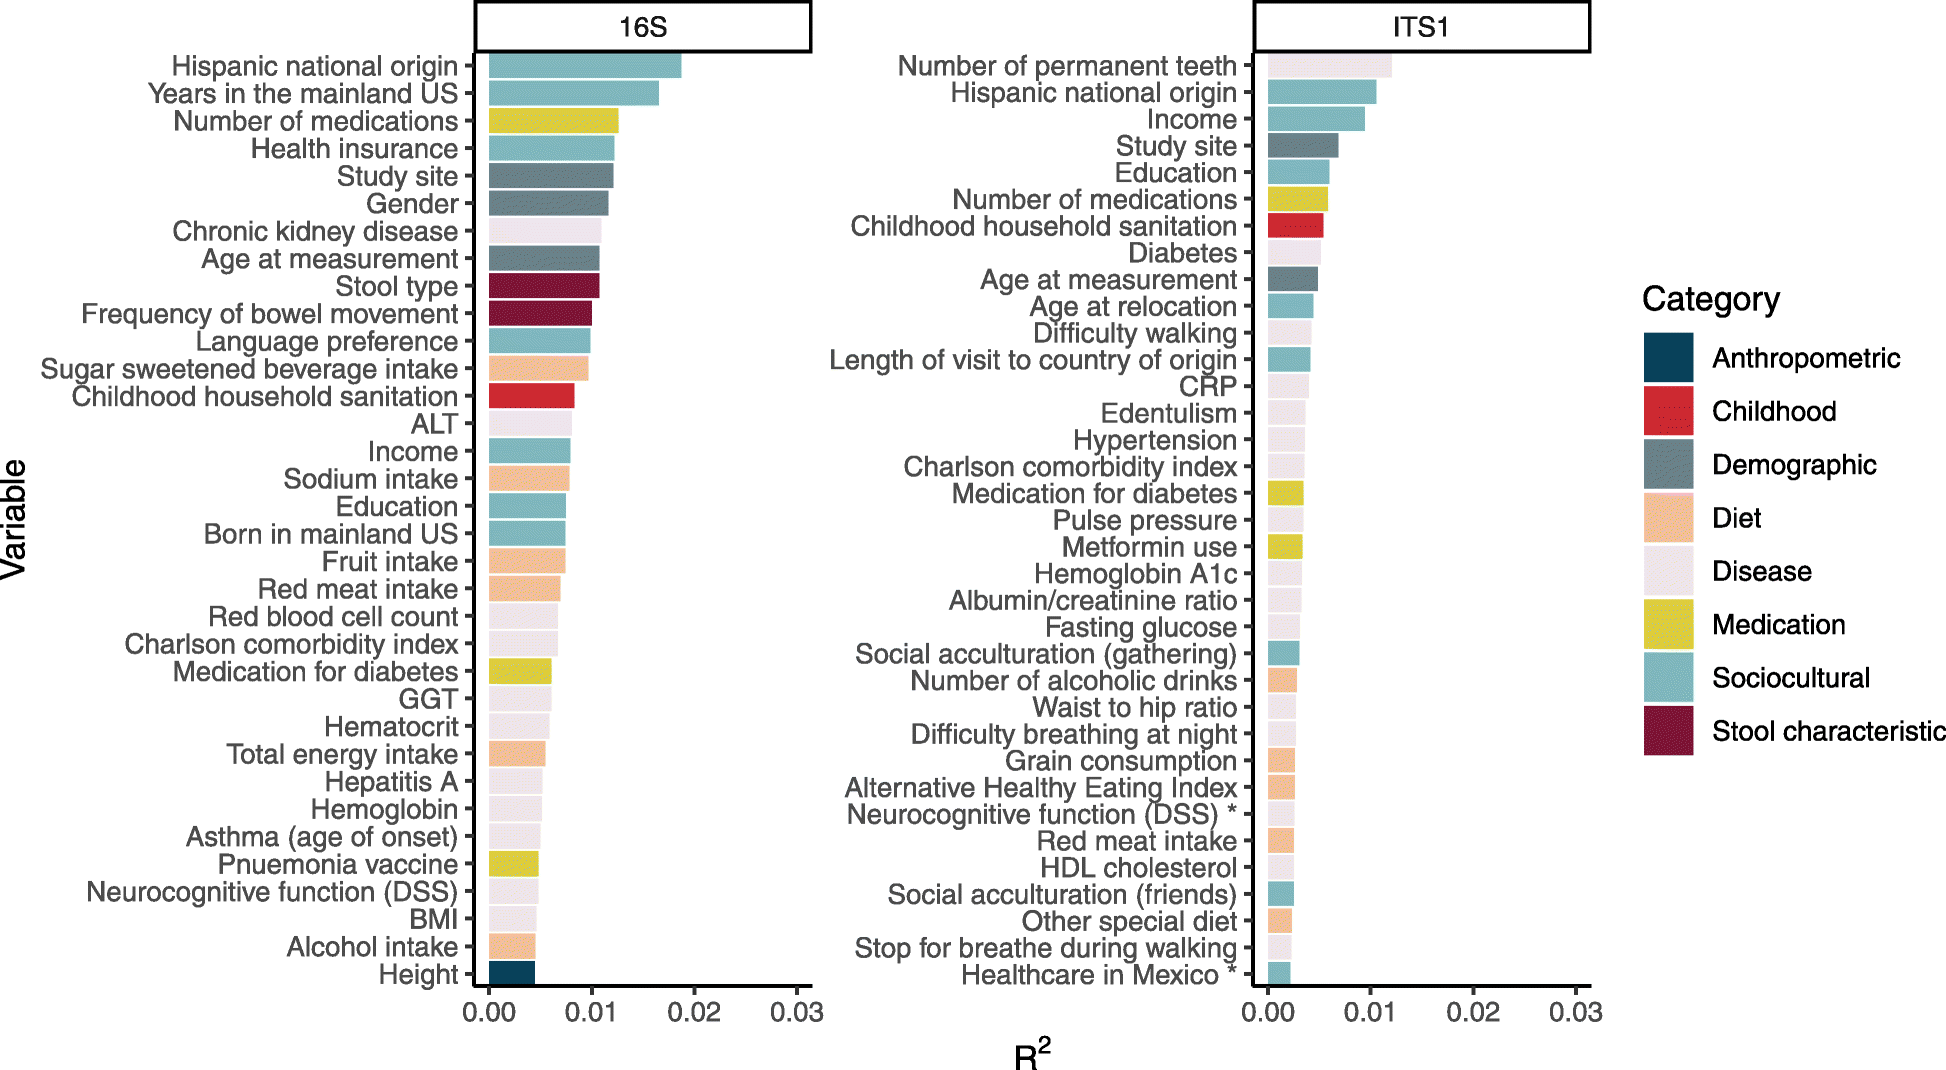
Task: Click the 16S Number of medications bar
Action: pos(553,121)
